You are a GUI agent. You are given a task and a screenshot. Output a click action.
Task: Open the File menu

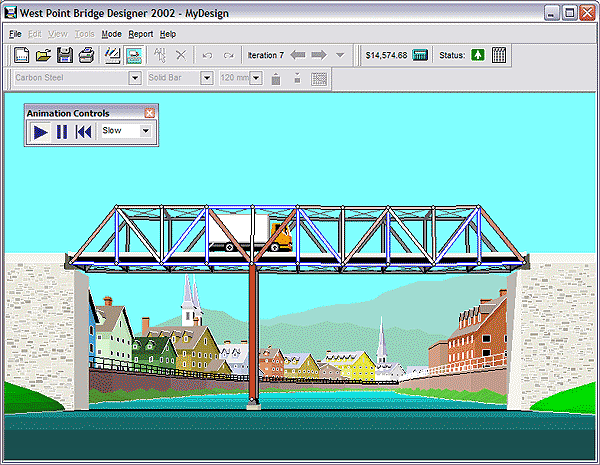tap(15, 34)
